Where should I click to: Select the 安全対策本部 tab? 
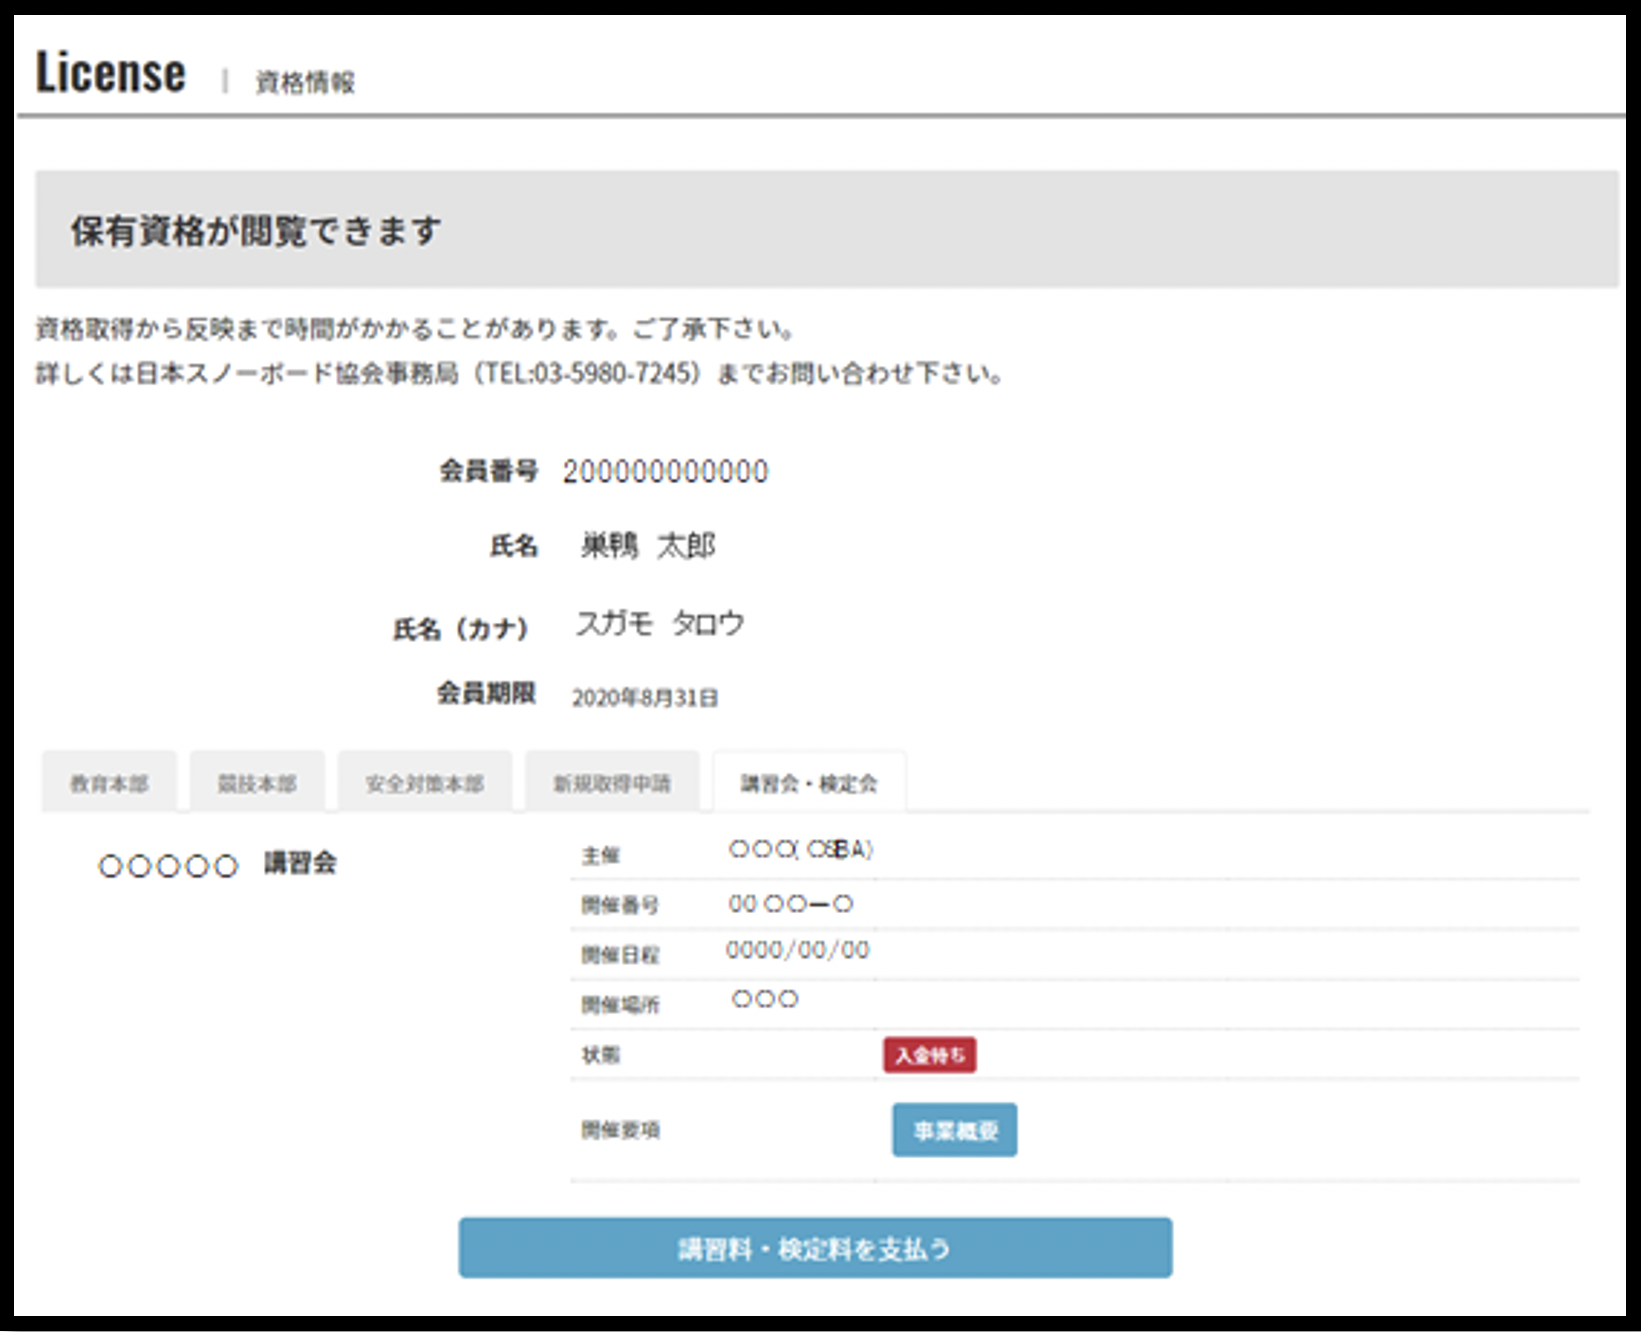424,783
